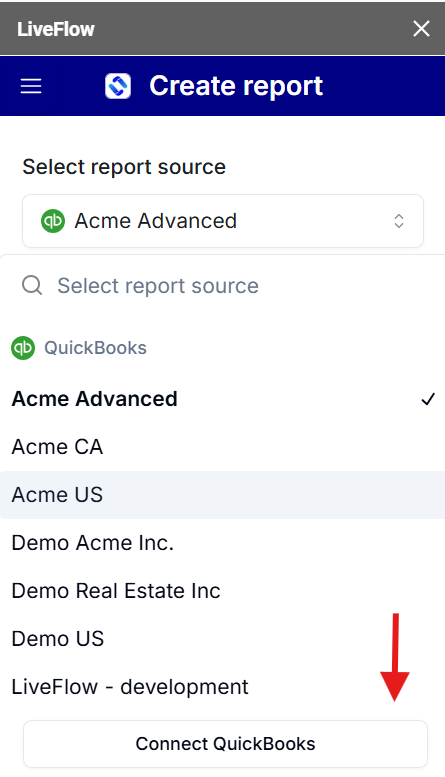Pick Demo Acme Inc. company
This screenshot has height=777, width=445.
point(222,543)
